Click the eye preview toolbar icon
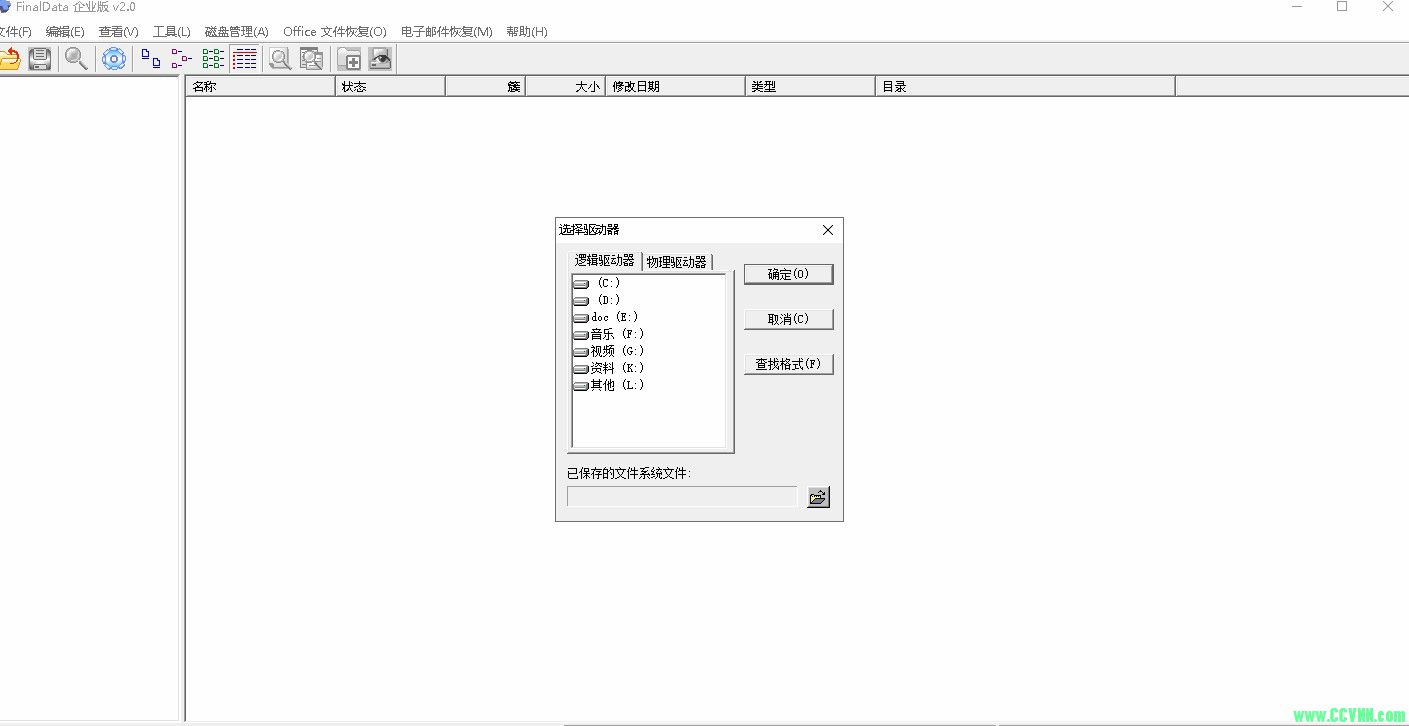 tap(380, 59)
